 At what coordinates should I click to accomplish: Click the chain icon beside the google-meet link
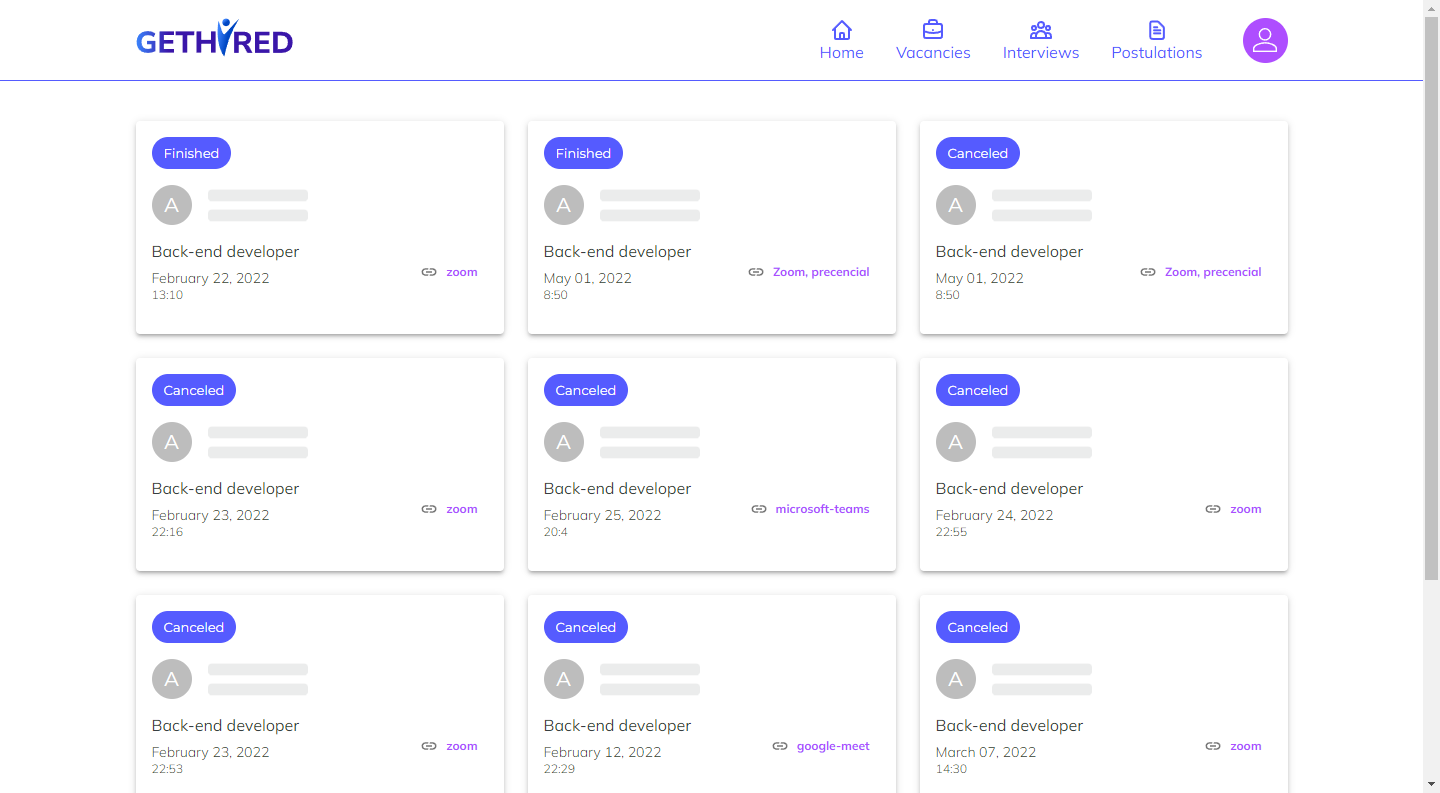pyautogui.click(x=779, y=745)
